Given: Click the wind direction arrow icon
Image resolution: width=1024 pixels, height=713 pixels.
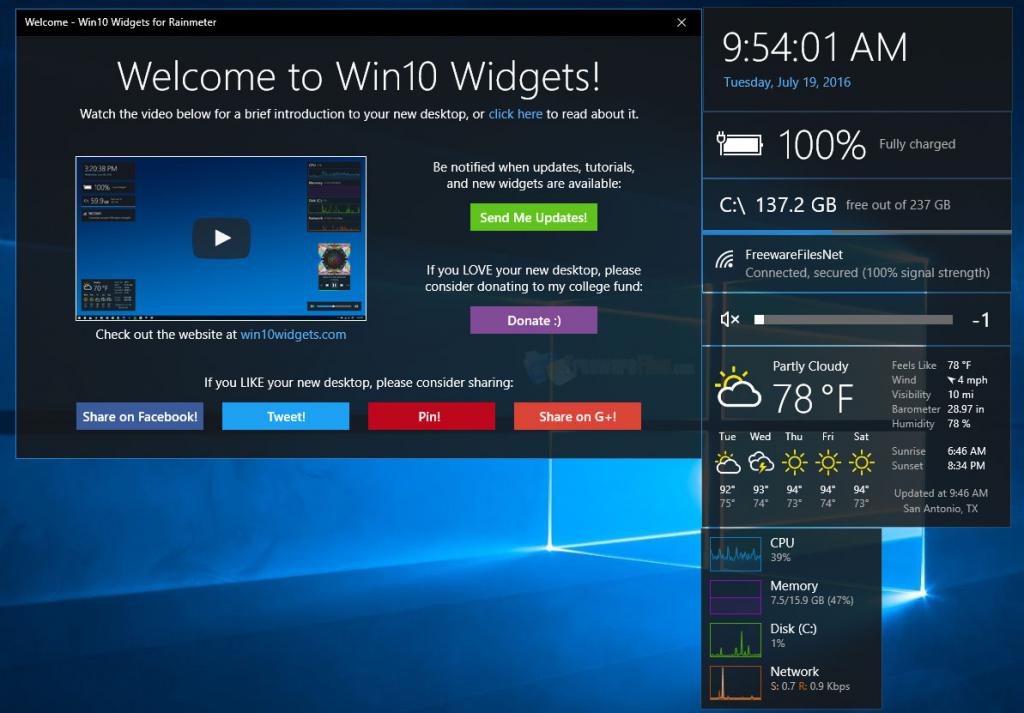Looking at the screenshot, I should click(x=952, y=380).
